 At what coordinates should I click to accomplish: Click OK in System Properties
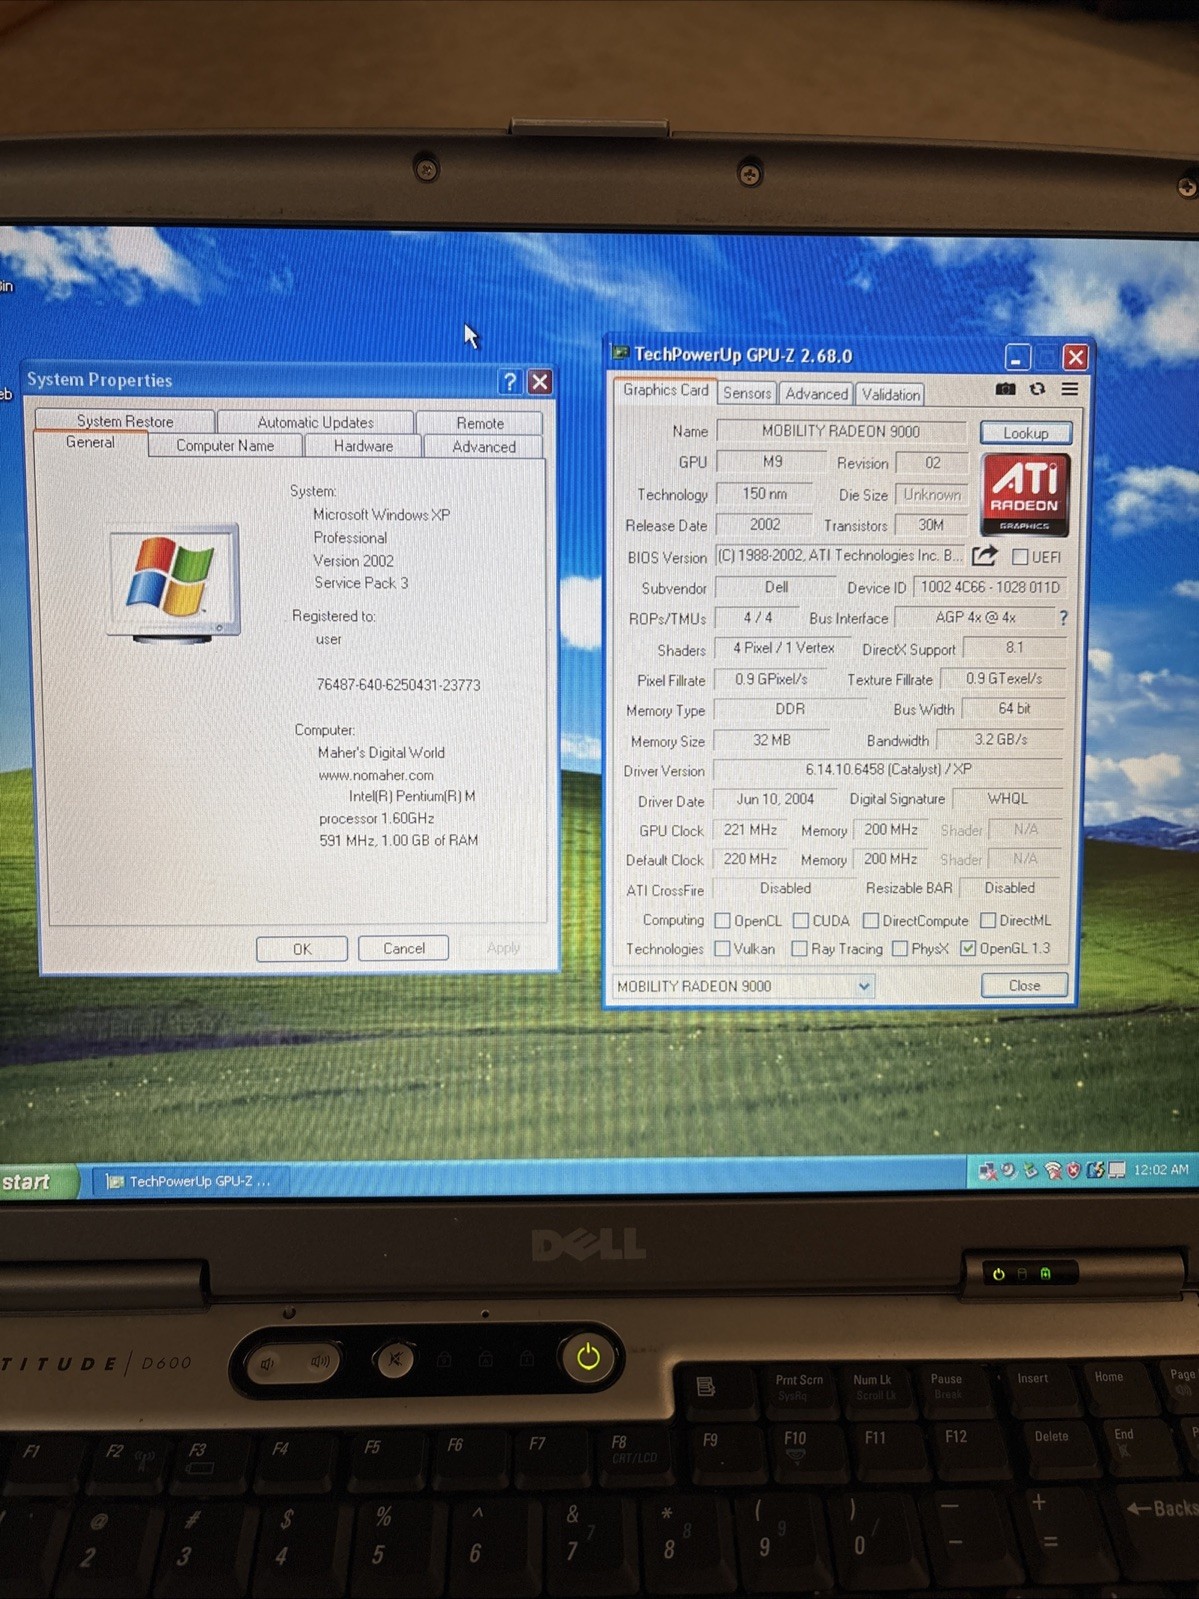tap(302, 949)
